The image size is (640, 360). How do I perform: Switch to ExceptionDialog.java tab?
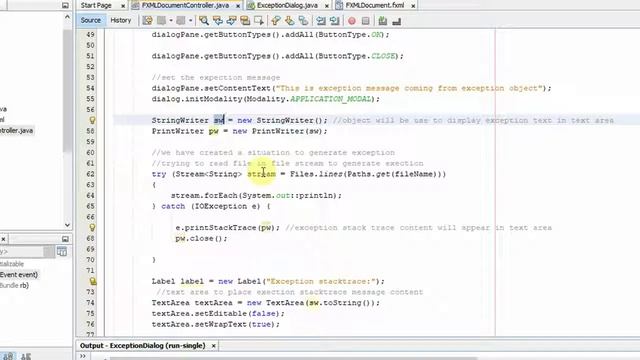(x=287, y=5)
